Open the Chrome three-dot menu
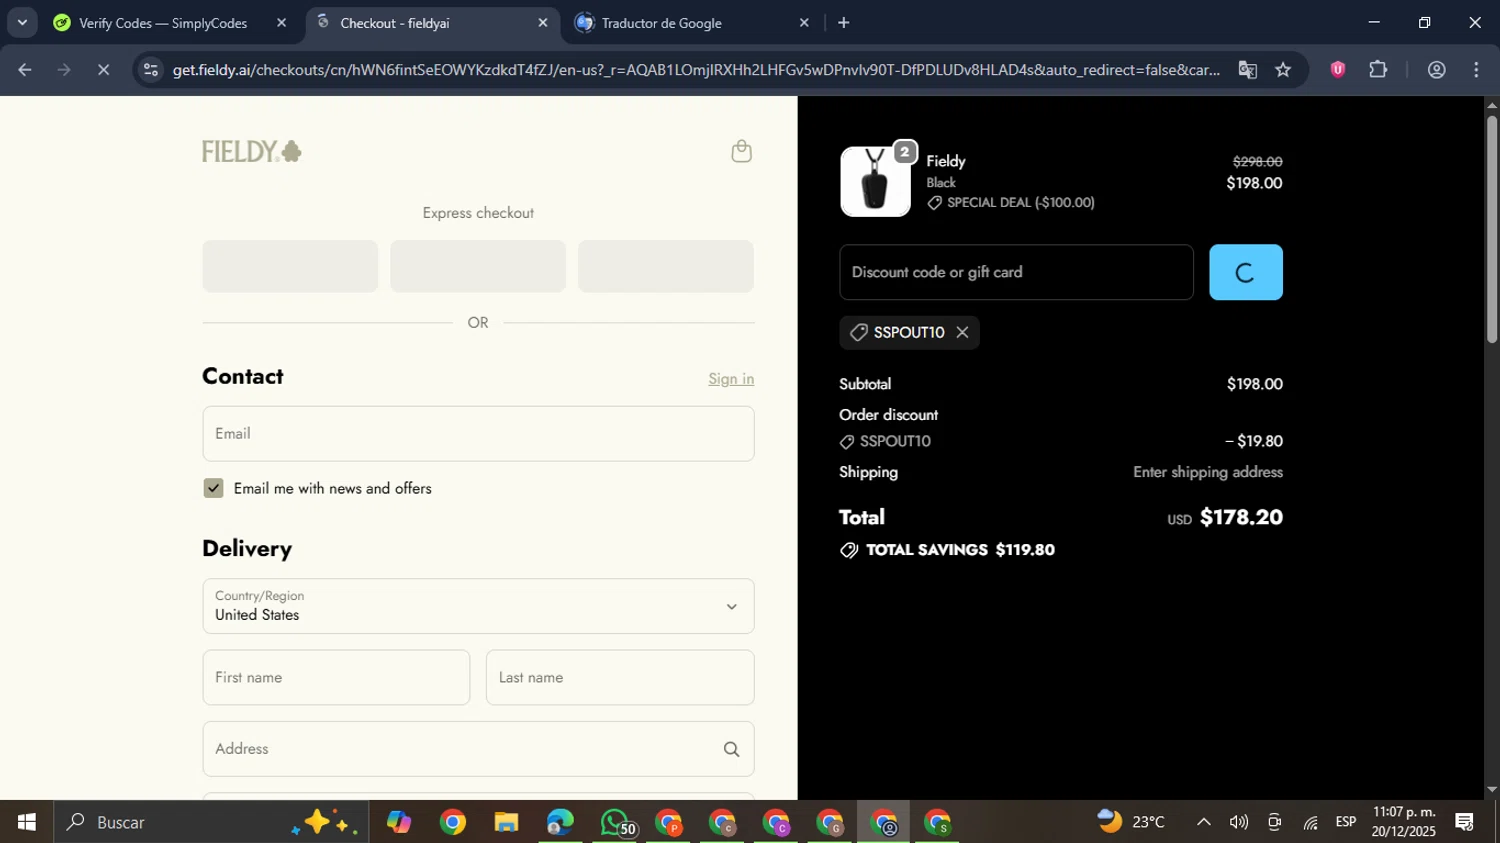The width and height of the screenshot is (1500, 843). click(x=1477, y=70)
